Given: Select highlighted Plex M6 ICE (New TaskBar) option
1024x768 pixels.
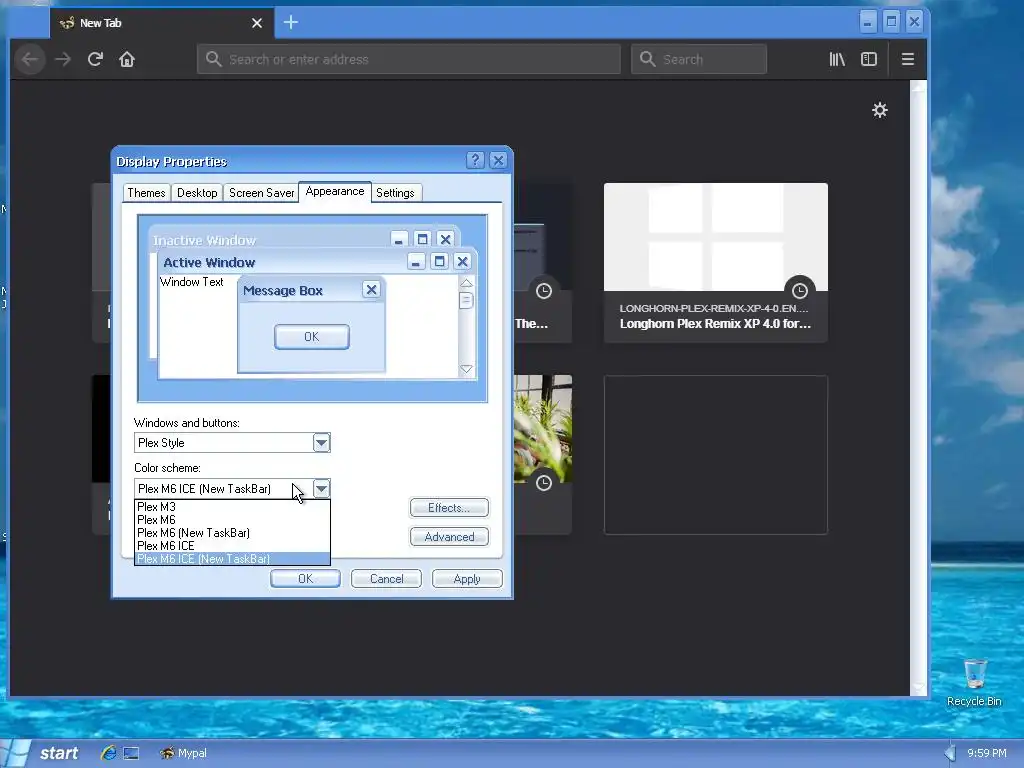Looking at the screenshot, I should click(x=232, y=559).
